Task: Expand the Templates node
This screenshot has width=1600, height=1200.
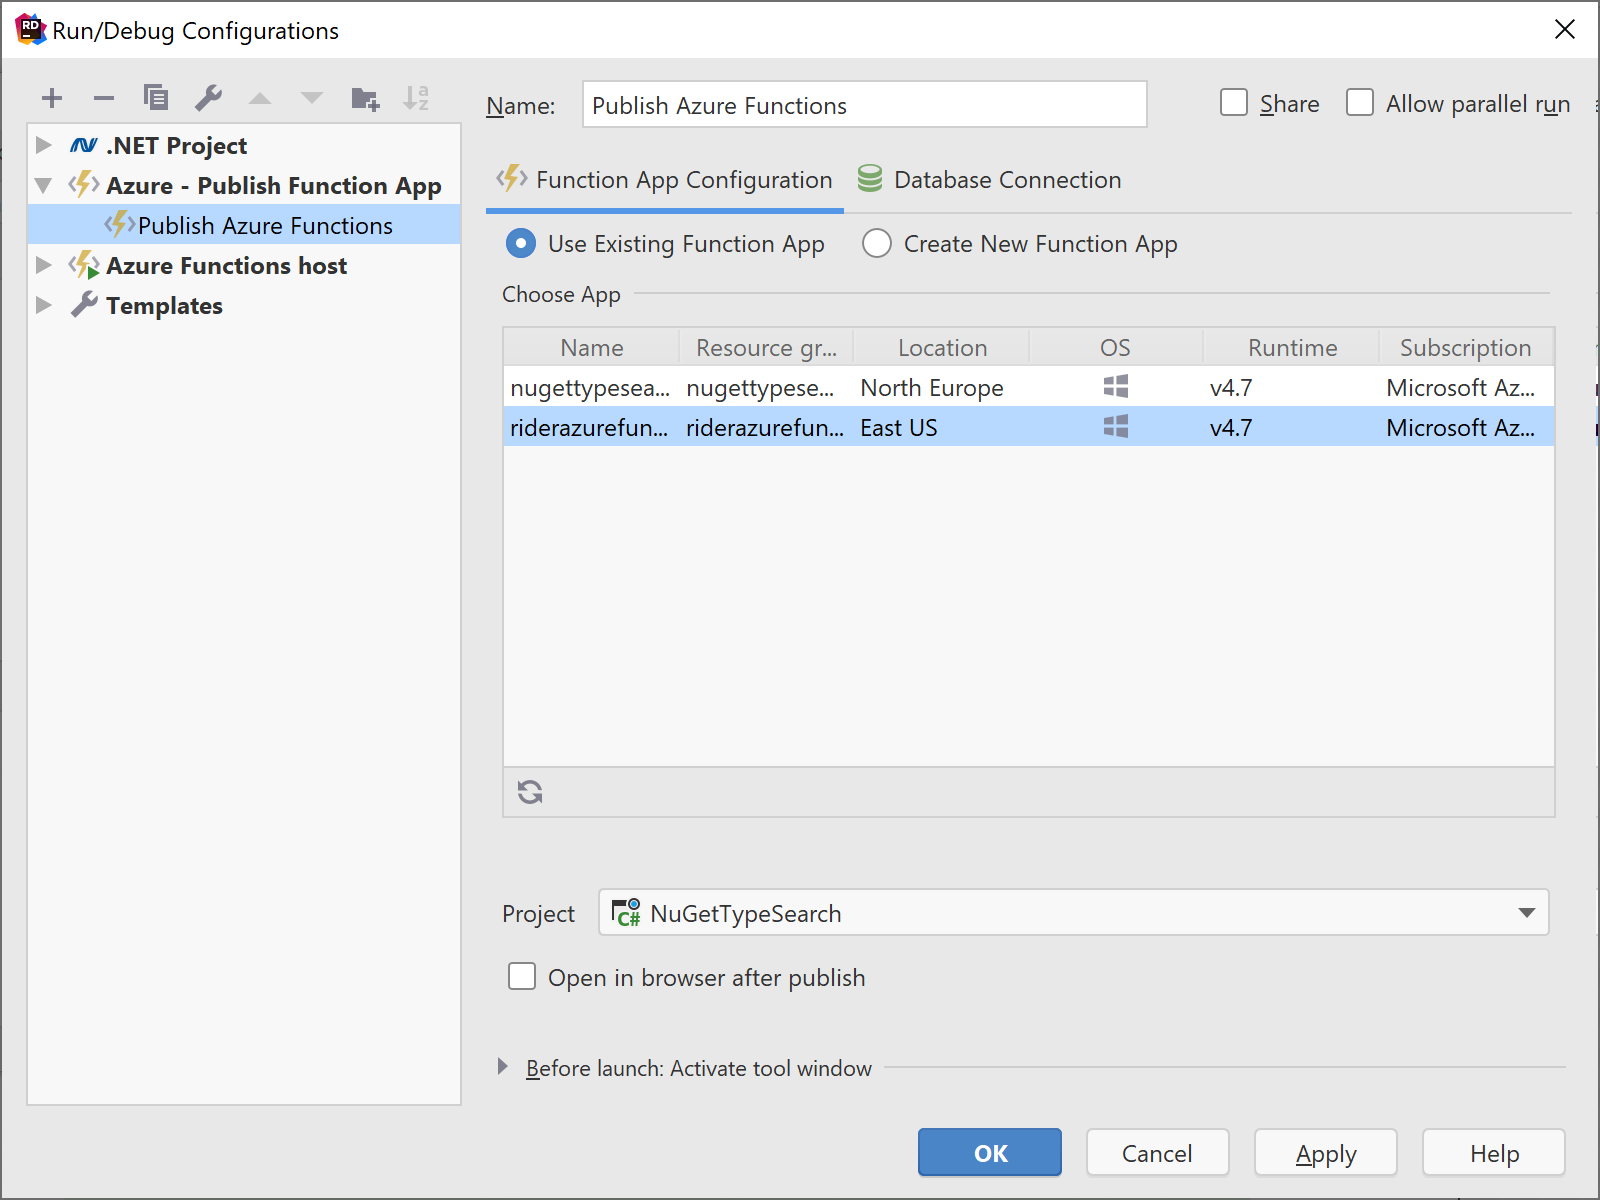Action: 44,305
